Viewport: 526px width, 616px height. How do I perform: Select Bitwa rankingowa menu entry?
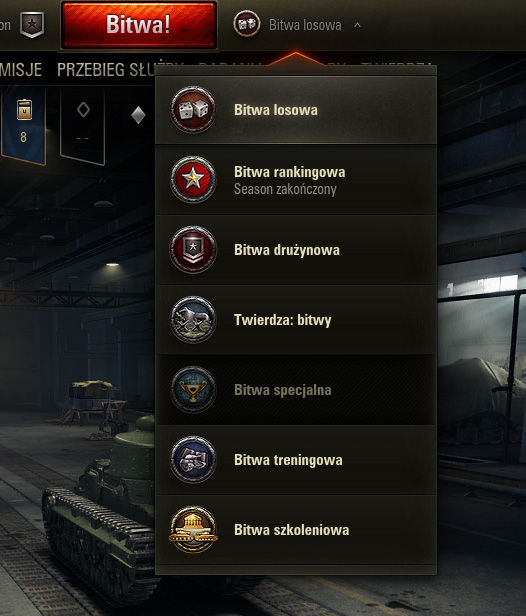(296, 180)
